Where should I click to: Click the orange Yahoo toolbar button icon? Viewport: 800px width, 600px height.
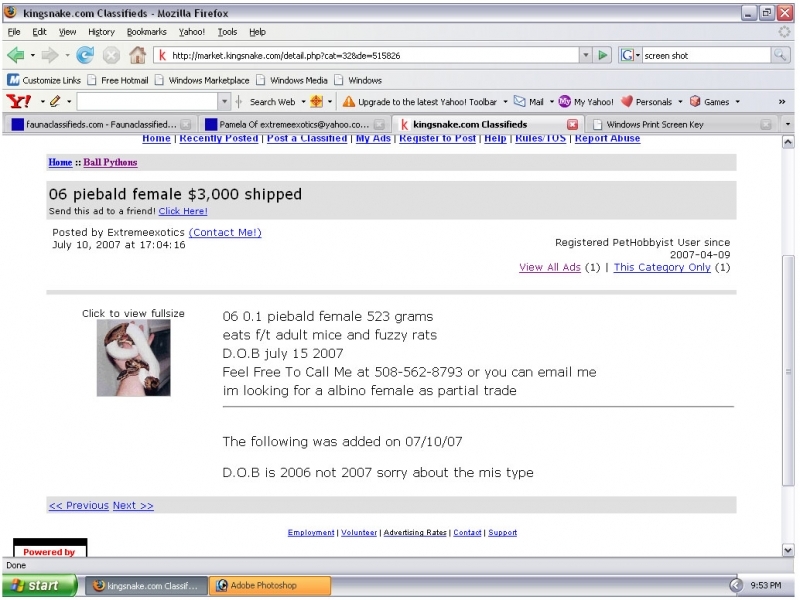(316, 102)
